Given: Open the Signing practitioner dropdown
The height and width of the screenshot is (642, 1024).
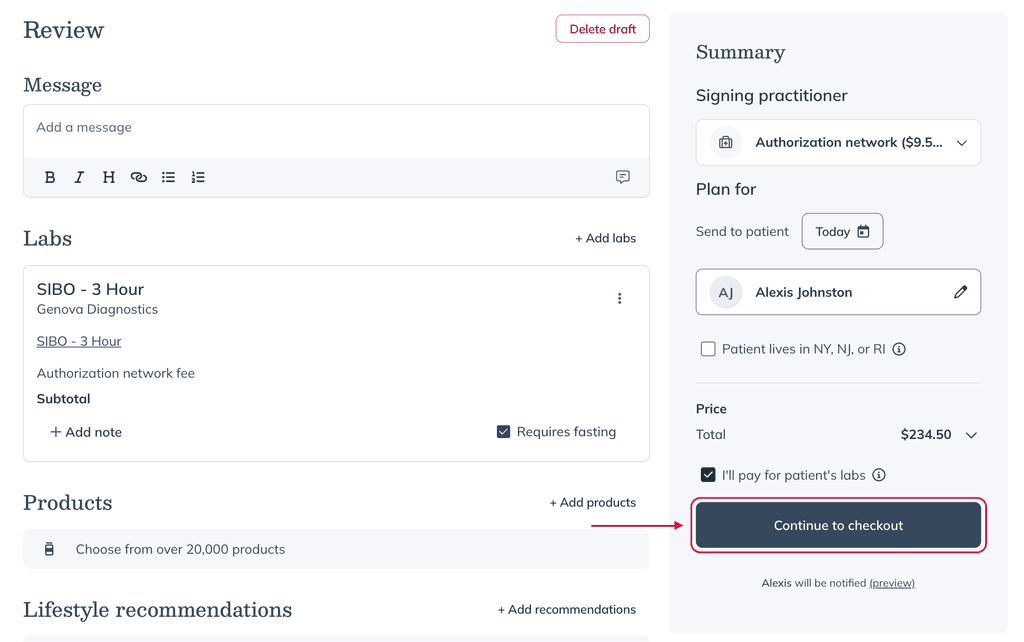Looking at the screenshot, I should click(x=838, y=142).
